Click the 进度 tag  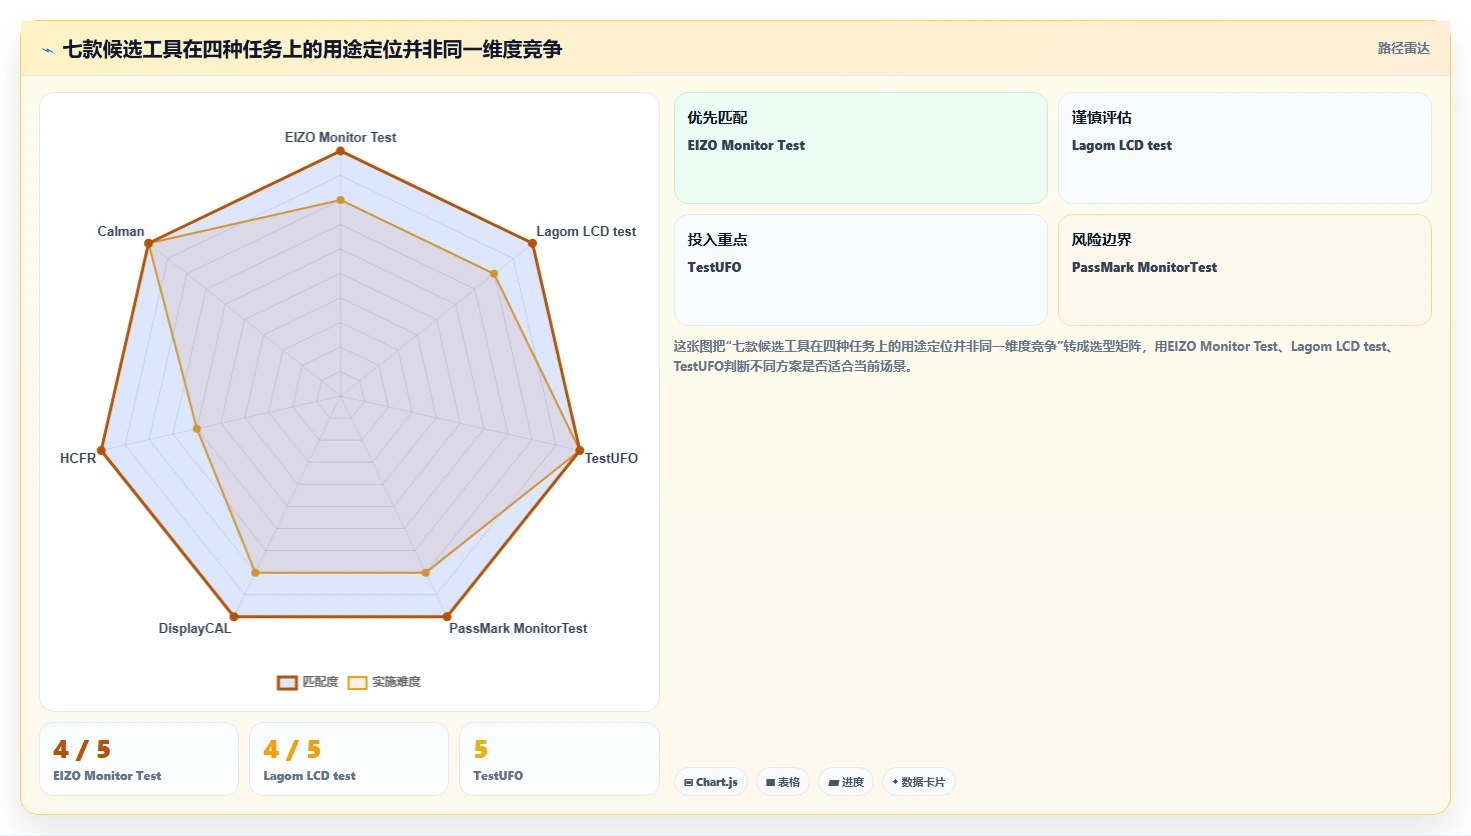pos(846,782)
